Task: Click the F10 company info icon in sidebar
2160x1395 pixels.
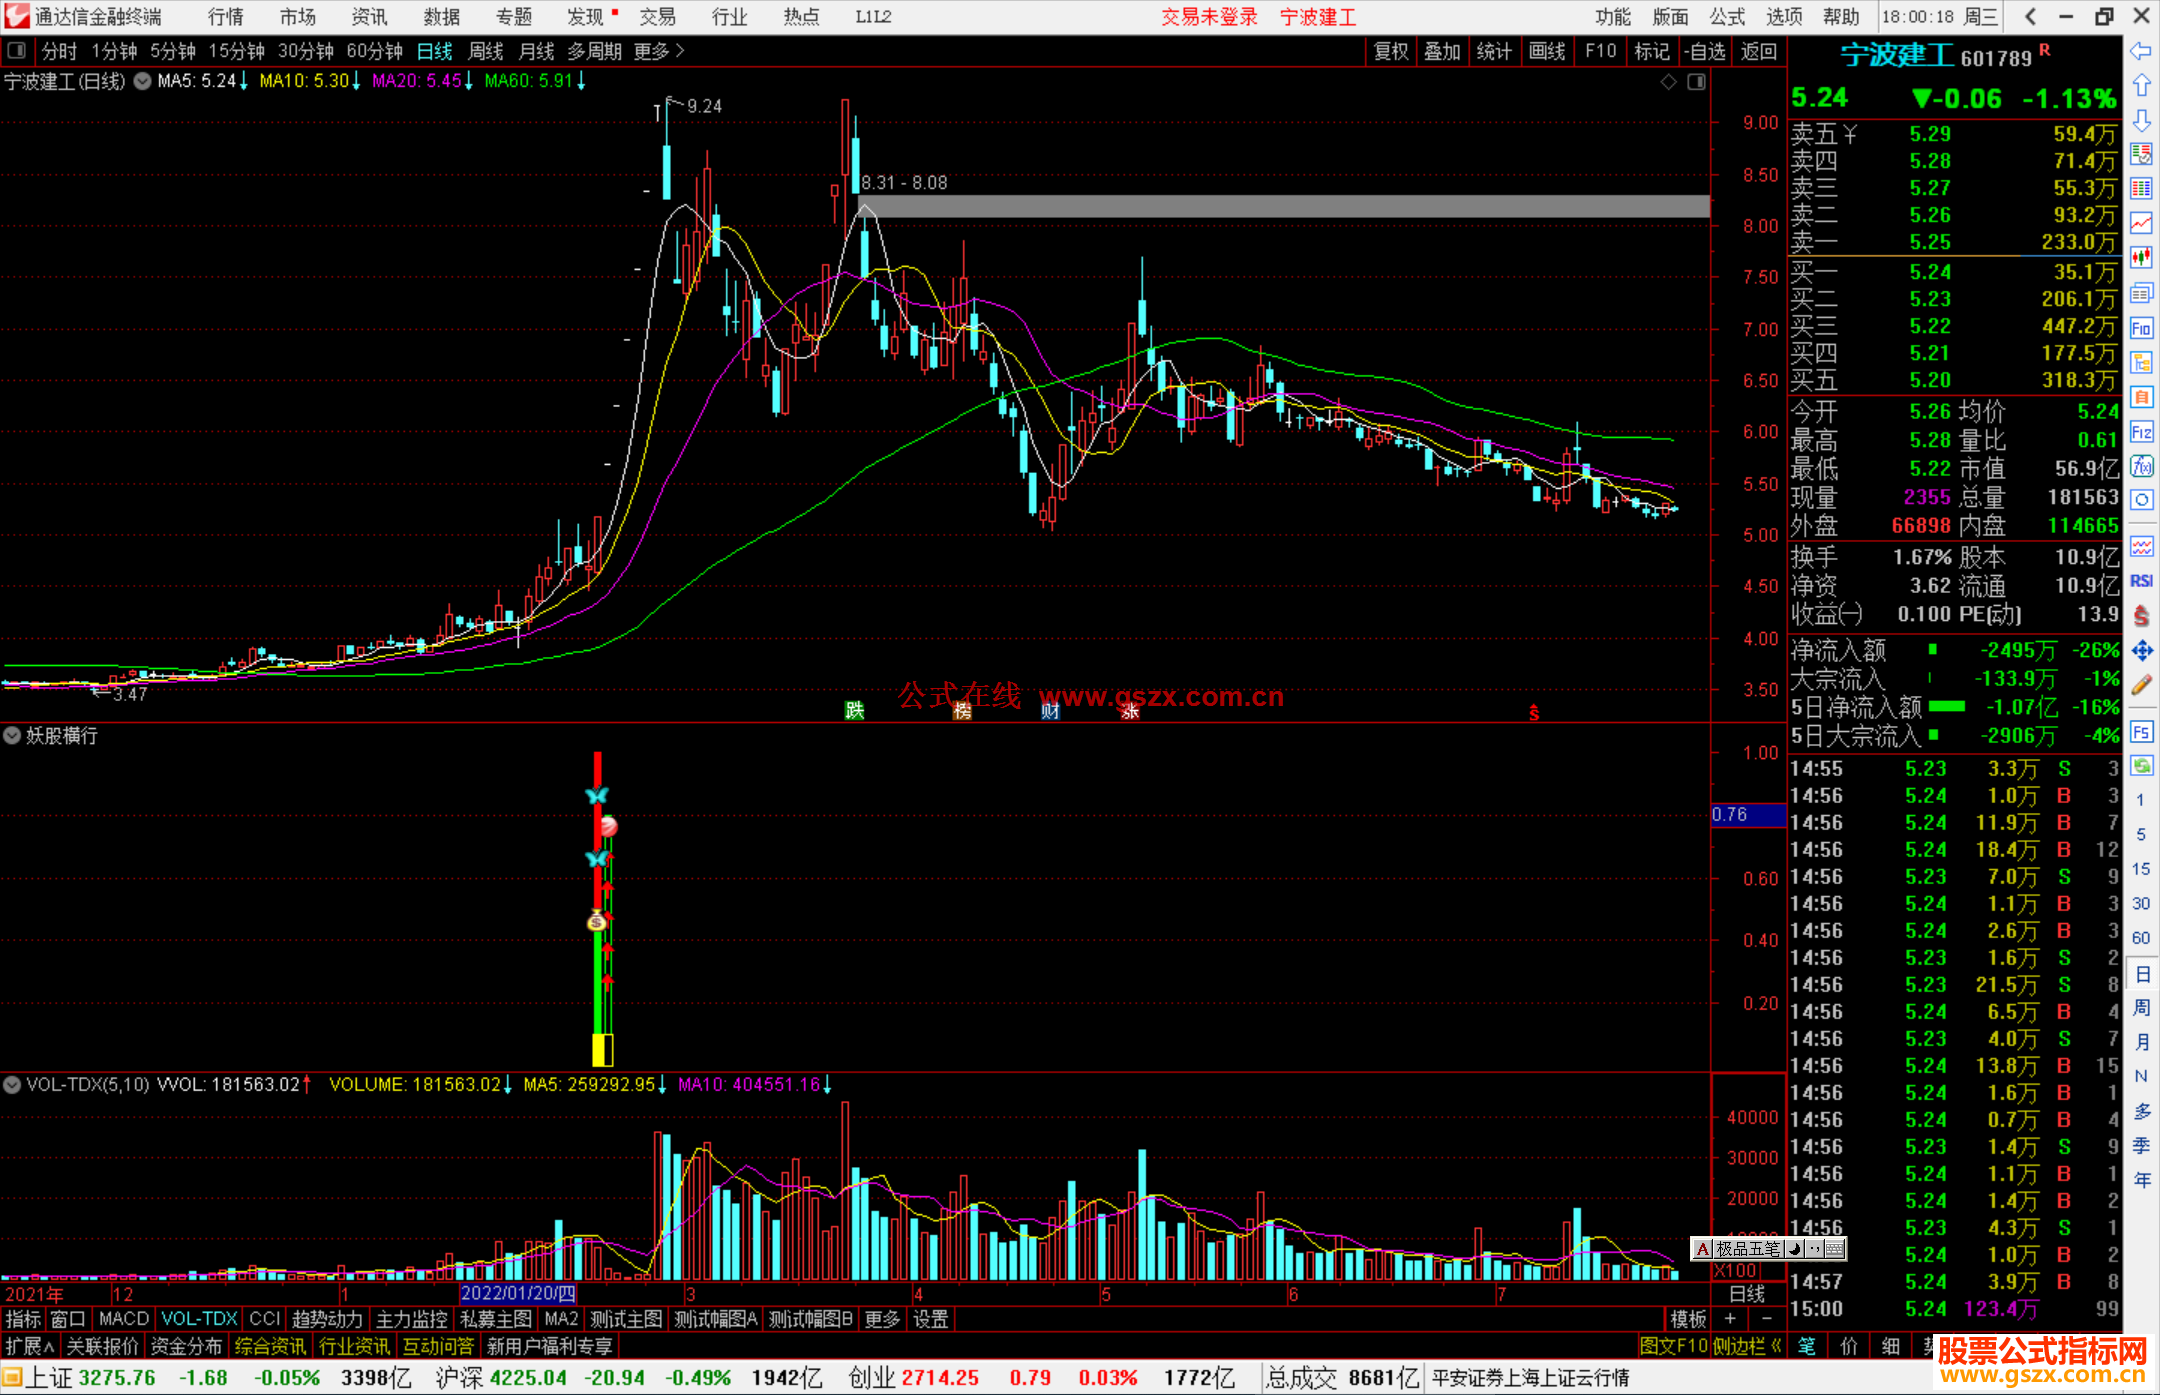Action: point(2141,328)
